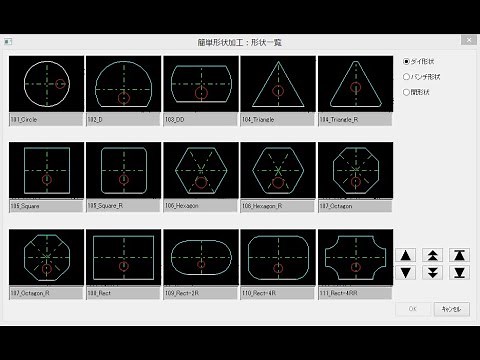Click the 106_Hexagon name label
Image resolution: width=480 pixels, height=360 pixels.
[x=200, y=206]
